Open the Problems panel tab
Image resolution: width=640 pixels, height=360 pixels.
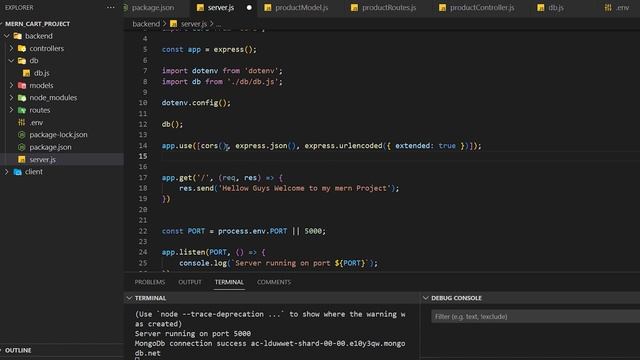pyautogui.click(x=150, y=282)
